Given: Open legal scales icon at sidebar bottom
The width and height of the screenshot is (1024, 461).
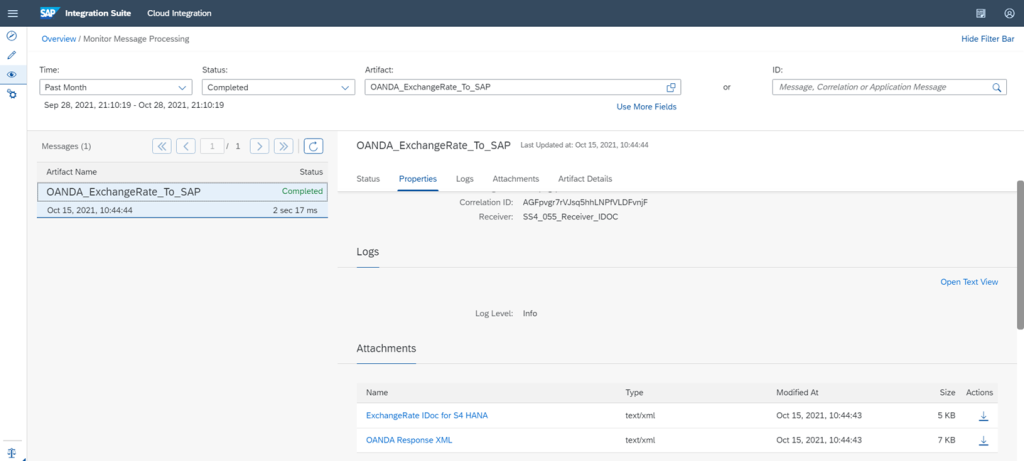Looking at the screenshot, I should [11, 453].
